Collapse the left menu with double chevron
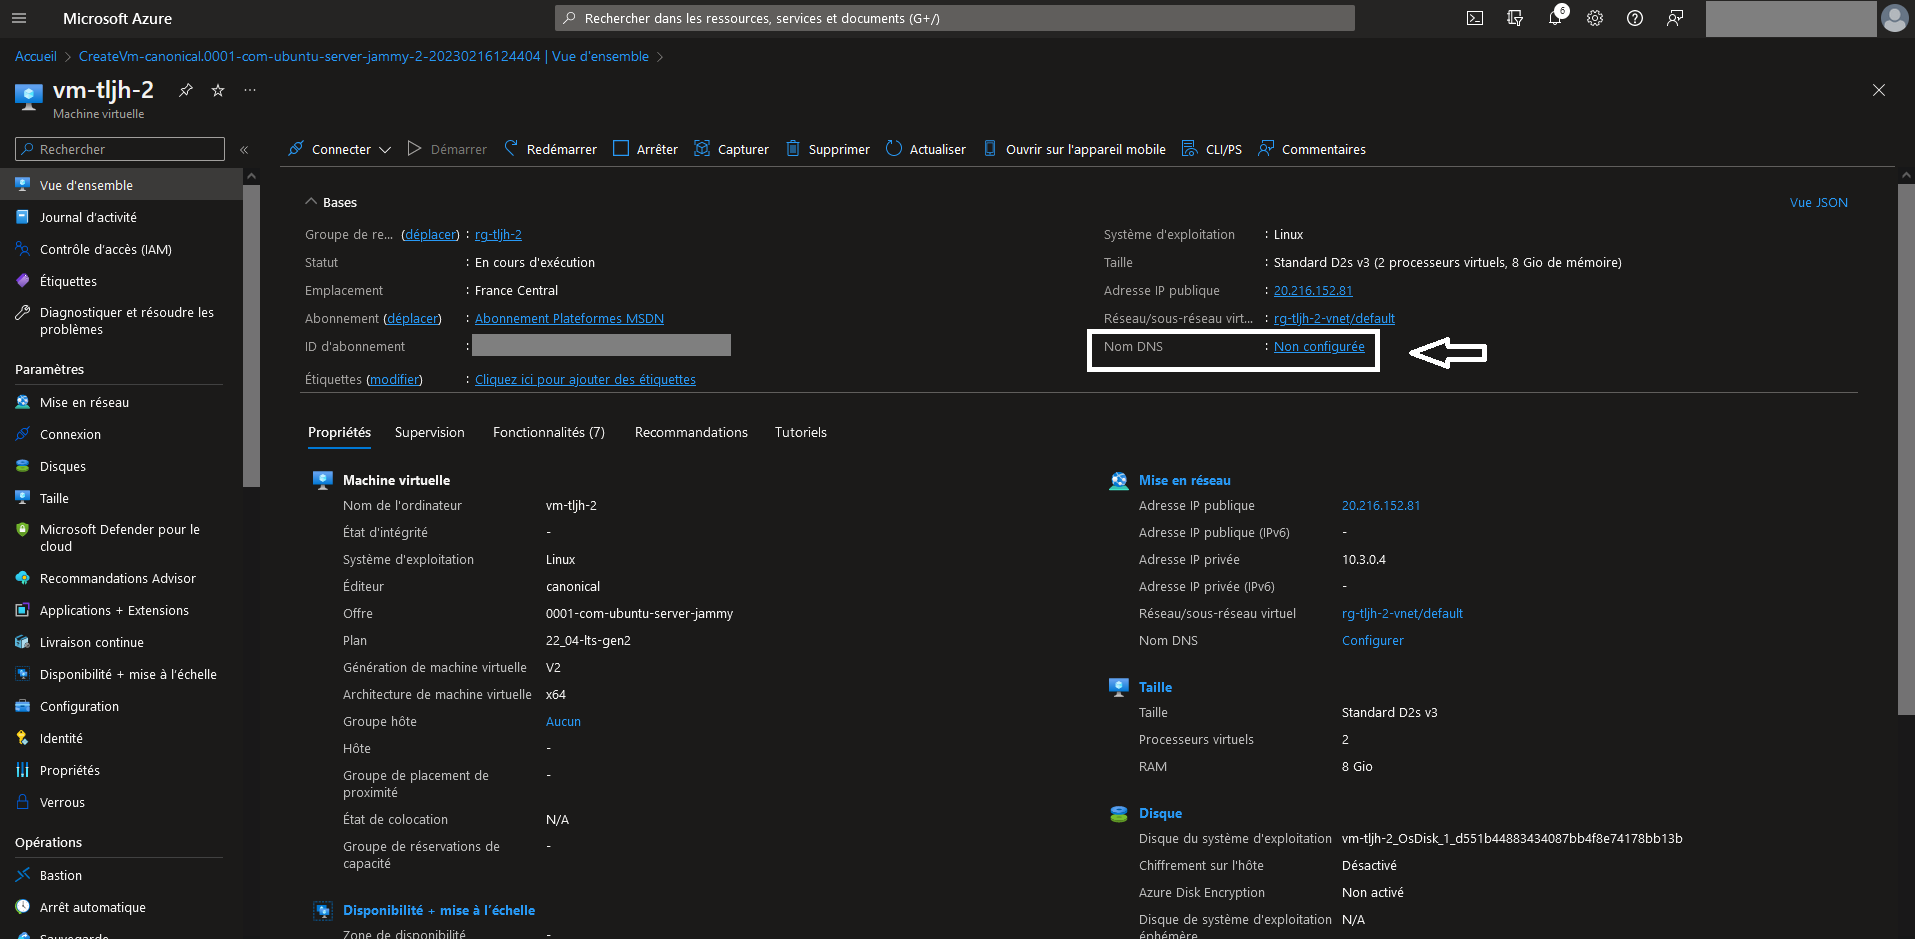The image size is (1915, 939). pos(244,149)
